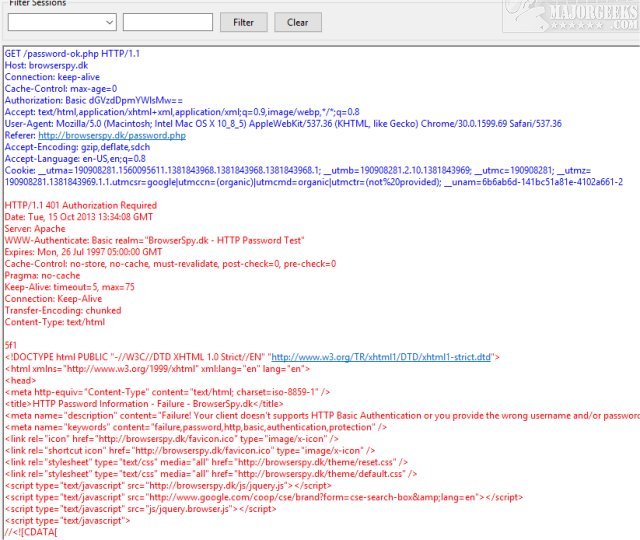Select the script src js/jquery.browser.js line
640x540 pixels.
point(140,509)
